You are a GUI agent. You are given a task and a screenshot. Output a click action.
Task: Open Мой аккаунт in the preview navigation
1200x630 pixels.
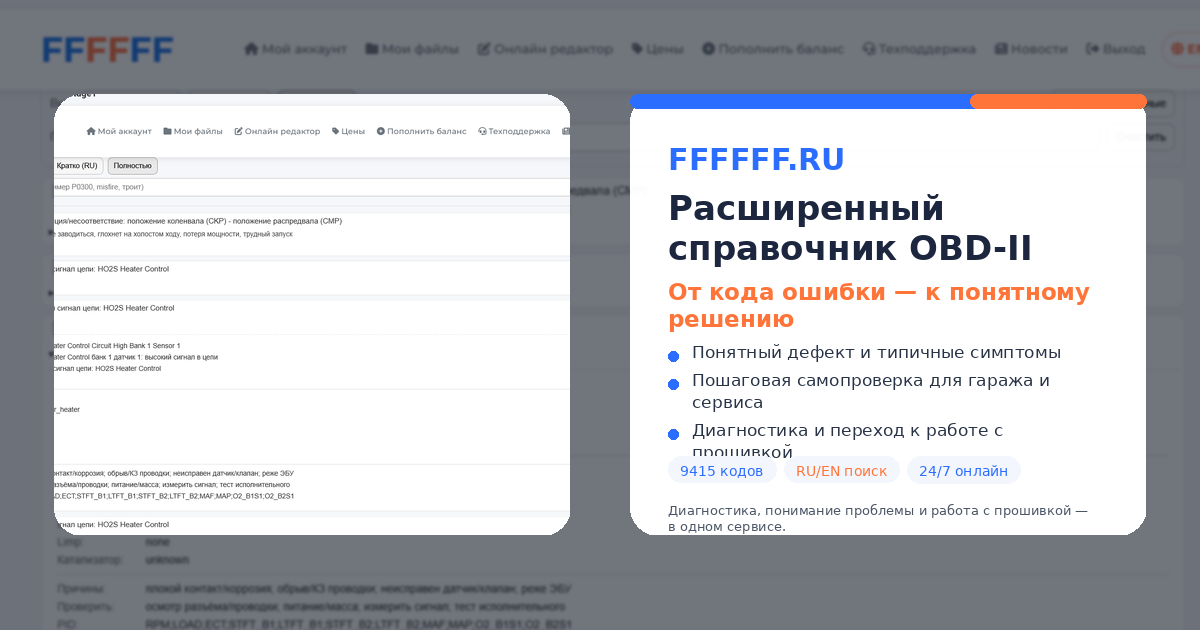119,131
